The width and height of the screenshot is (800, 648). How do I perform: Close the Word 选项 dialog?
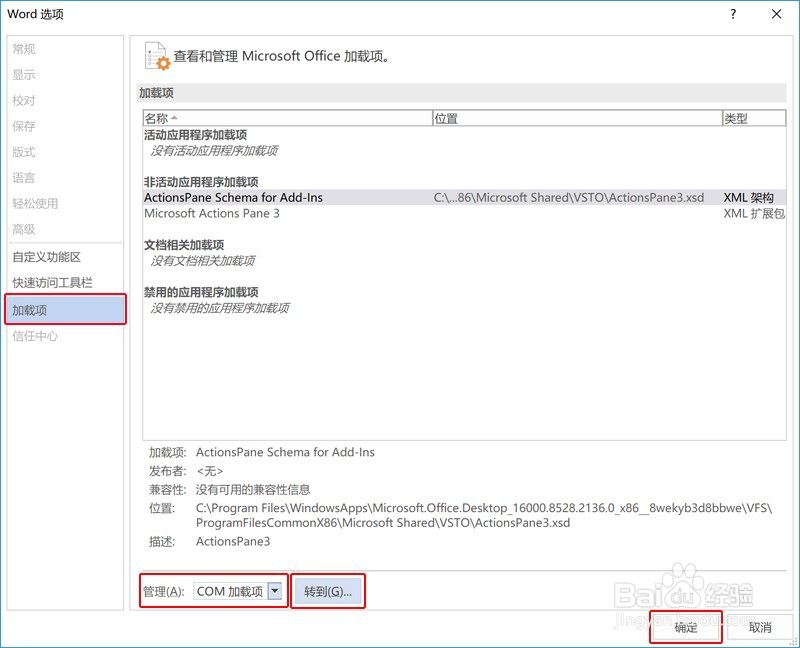pos(777,14)
